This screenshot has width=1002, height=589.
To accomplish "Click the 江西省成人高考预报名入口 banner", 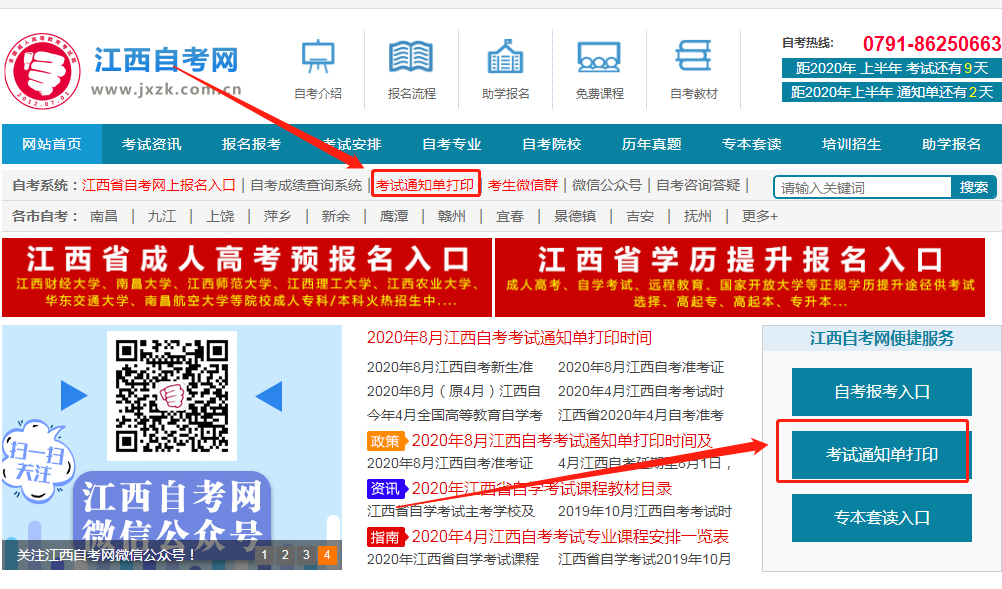I will pyautogui.click(x=247, y=277).
